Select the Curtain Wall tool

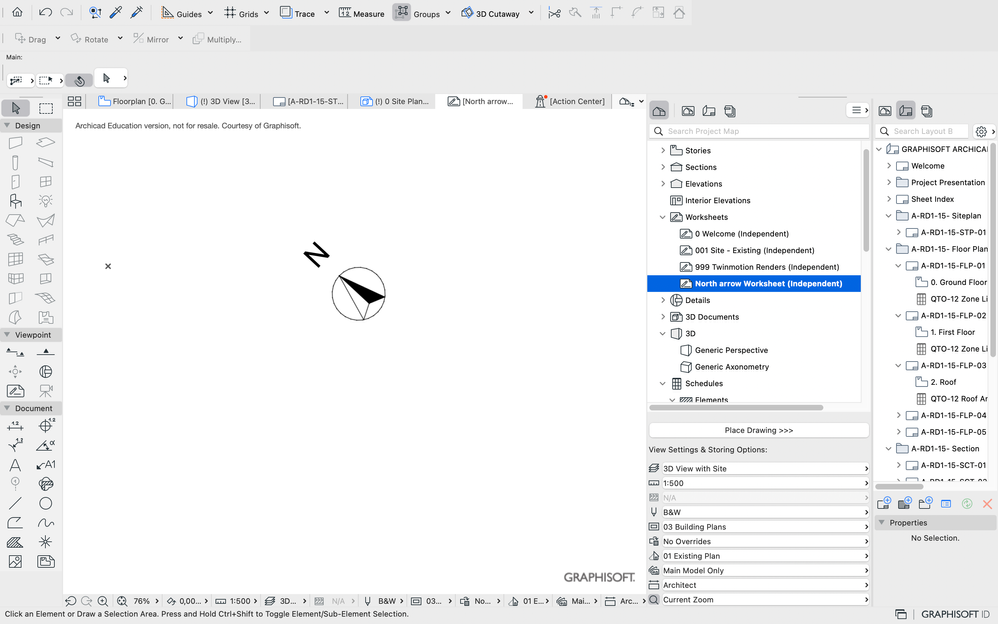click(15, 259)
